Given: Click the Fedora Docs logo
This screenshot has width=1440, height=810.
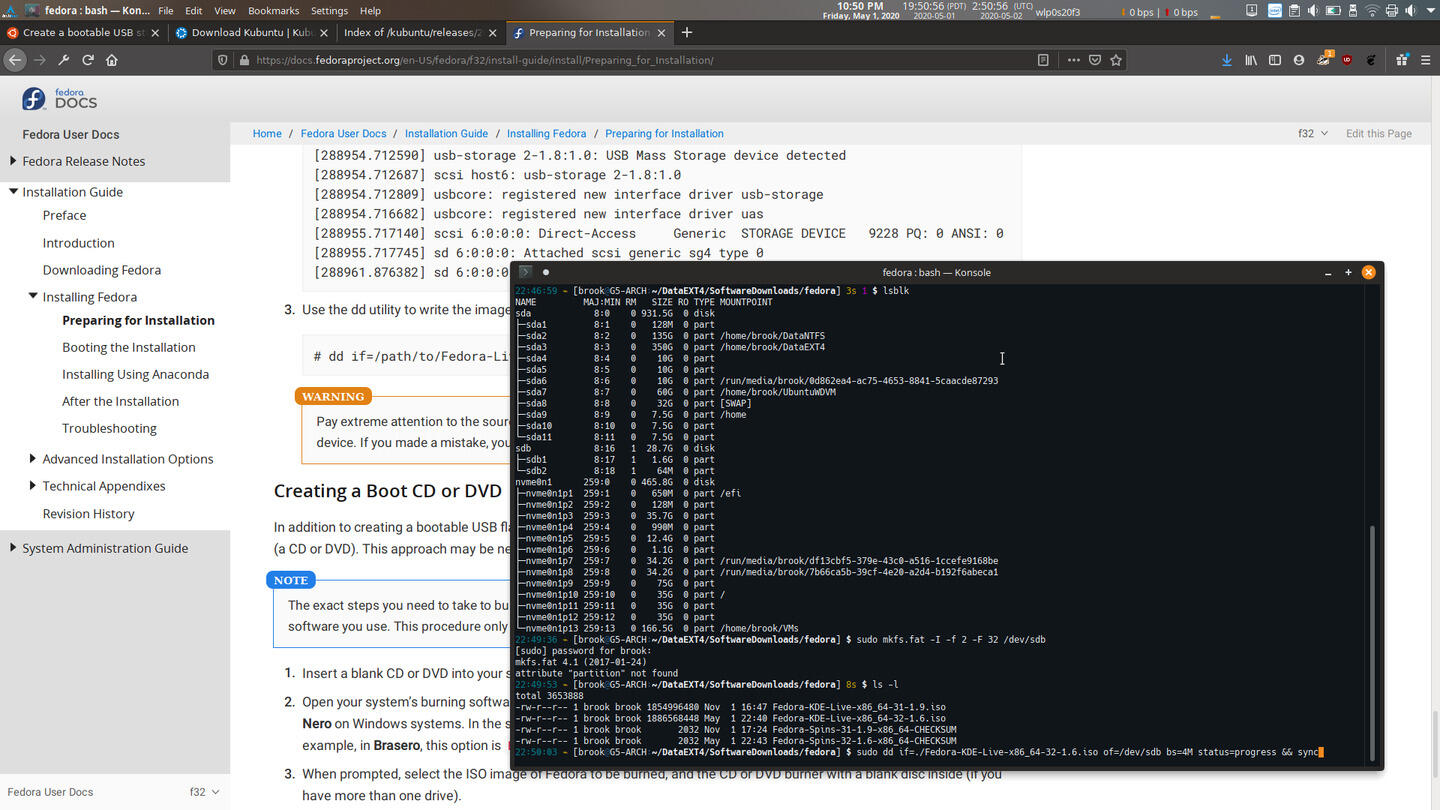Looking at the screenshot, I should click(60, 98).
